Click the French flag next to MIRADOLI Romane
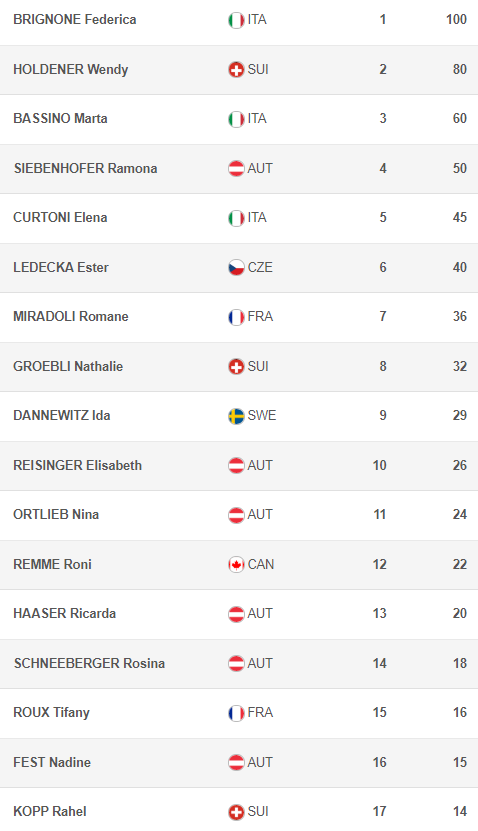Viewport: 478px width, 831px height. click(x=236, y=317)
